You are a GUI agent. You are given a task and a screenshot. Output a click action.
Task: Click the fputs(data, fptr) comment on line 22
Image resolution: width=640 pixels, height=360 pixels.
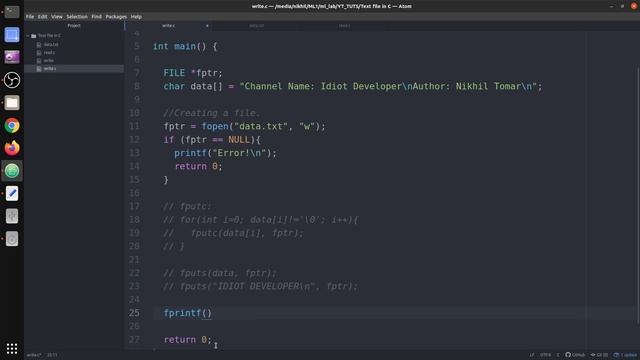(220, 273)
